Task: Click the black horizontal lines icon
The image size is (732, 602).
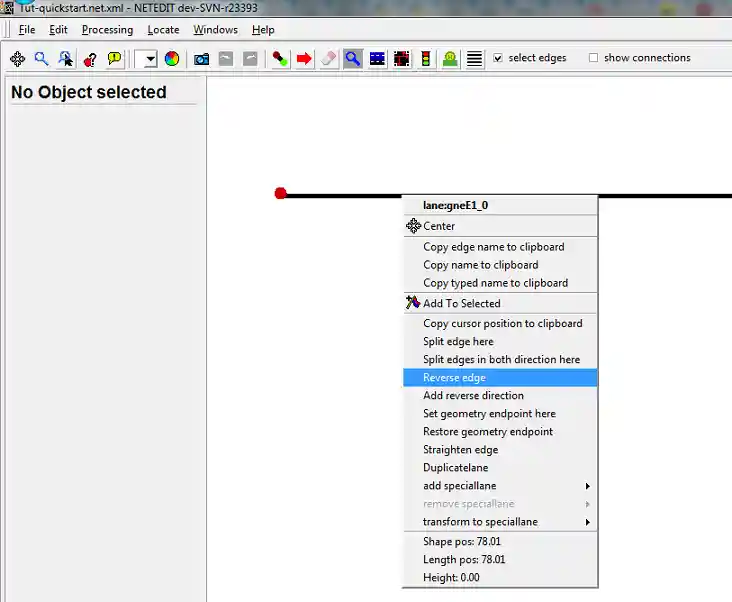Action: pyautogui.click(x=474, y=59)
